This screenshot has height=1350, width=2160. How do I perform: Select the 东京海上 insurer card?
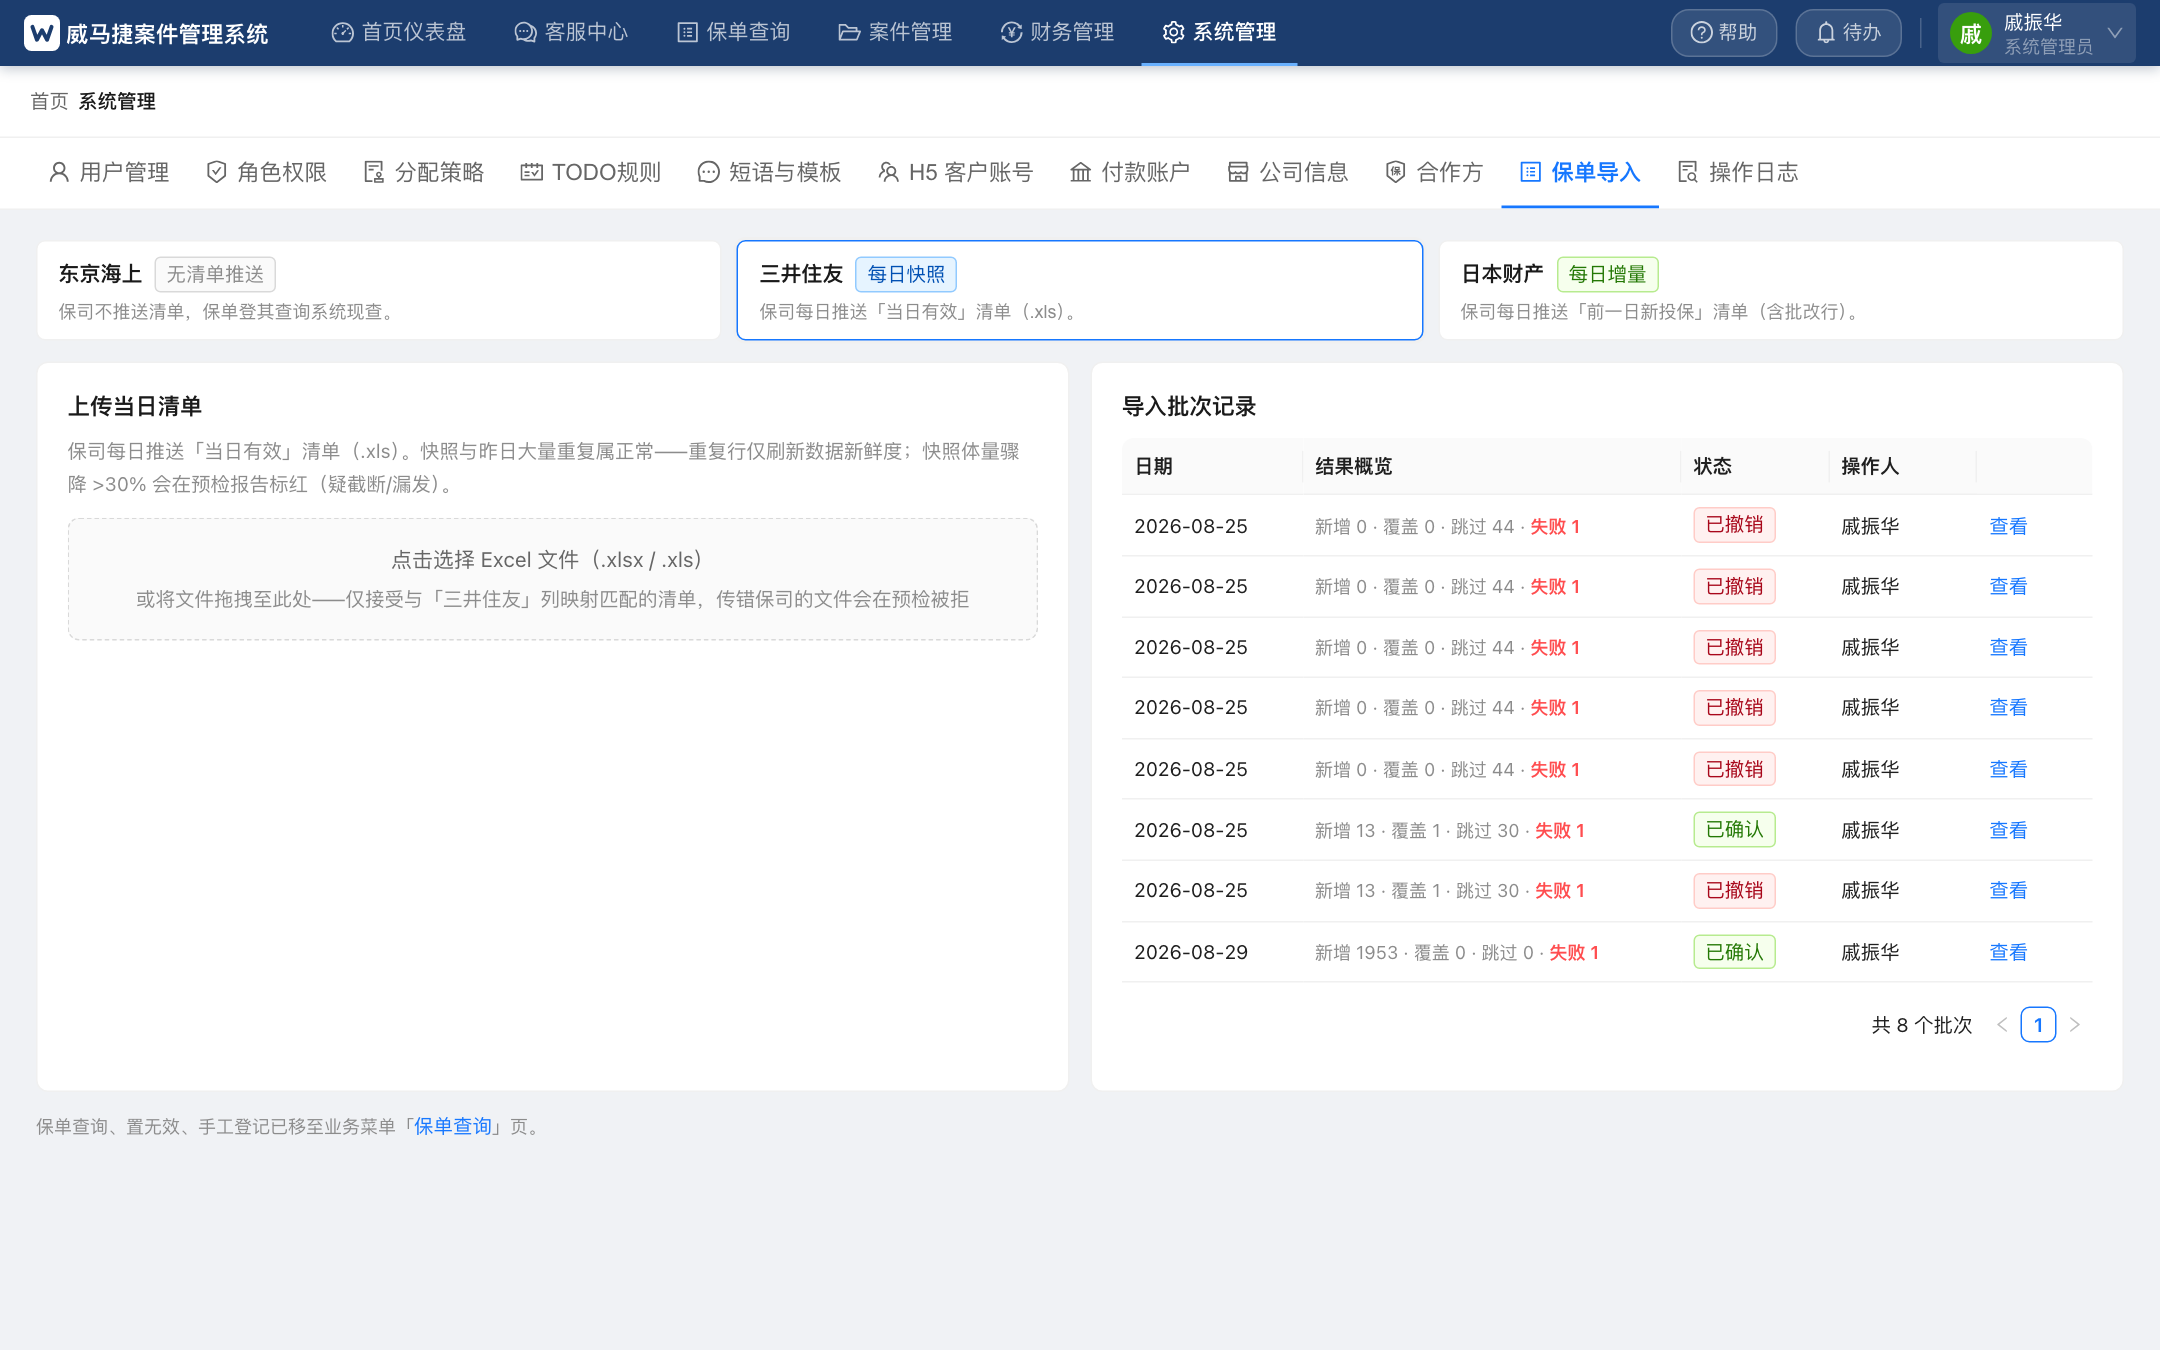379,290
